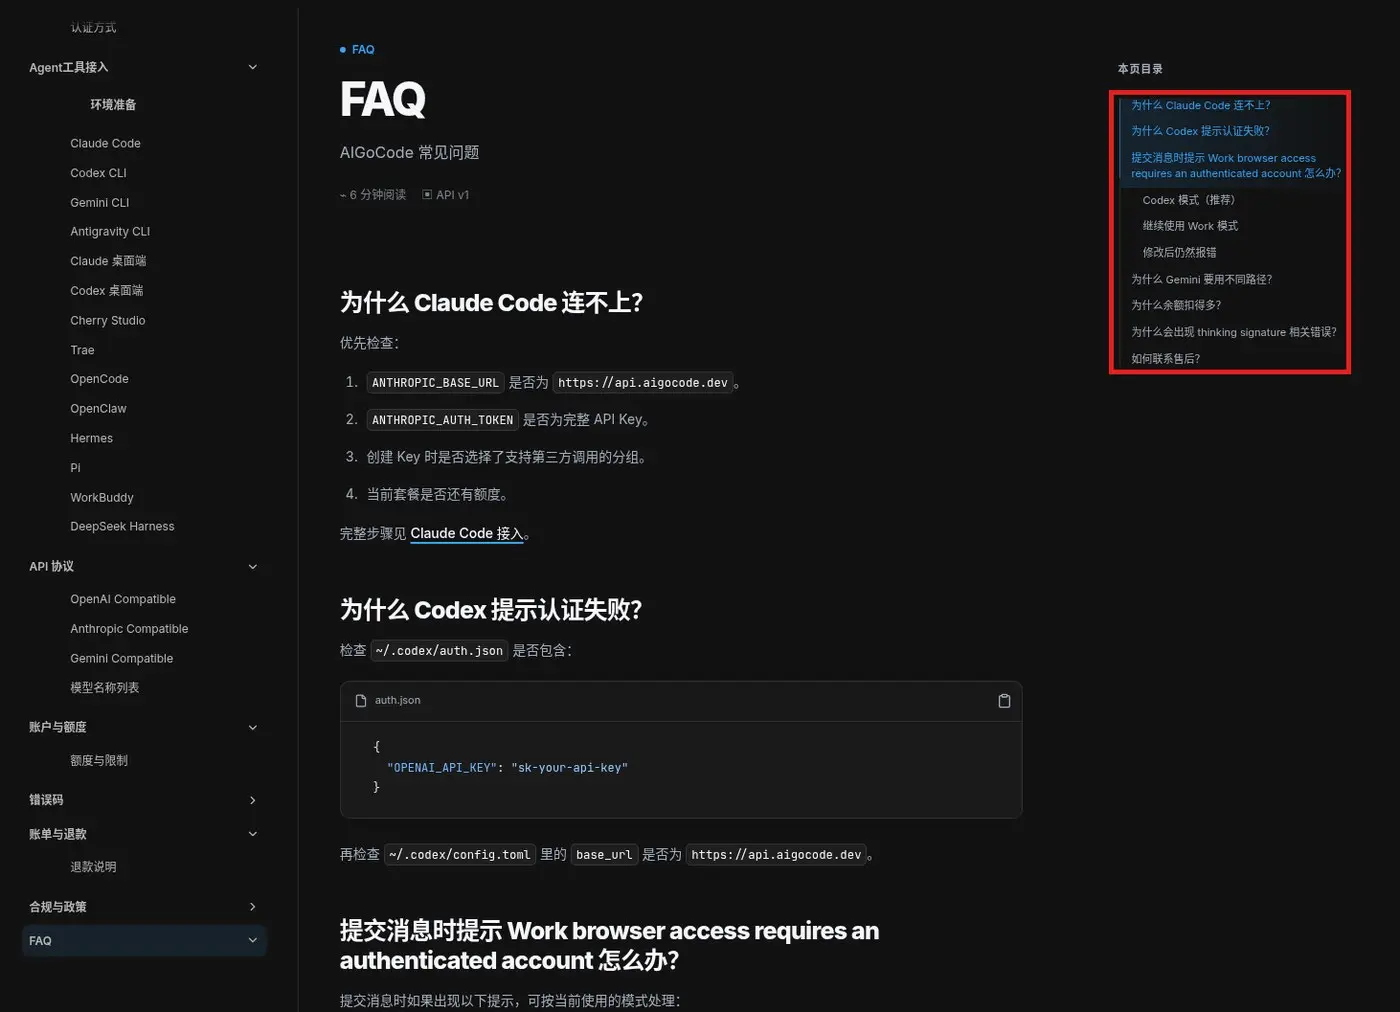Open Cherry Studio in sidebar
The image size is (1400, 1012).
(x=108, y=321)
